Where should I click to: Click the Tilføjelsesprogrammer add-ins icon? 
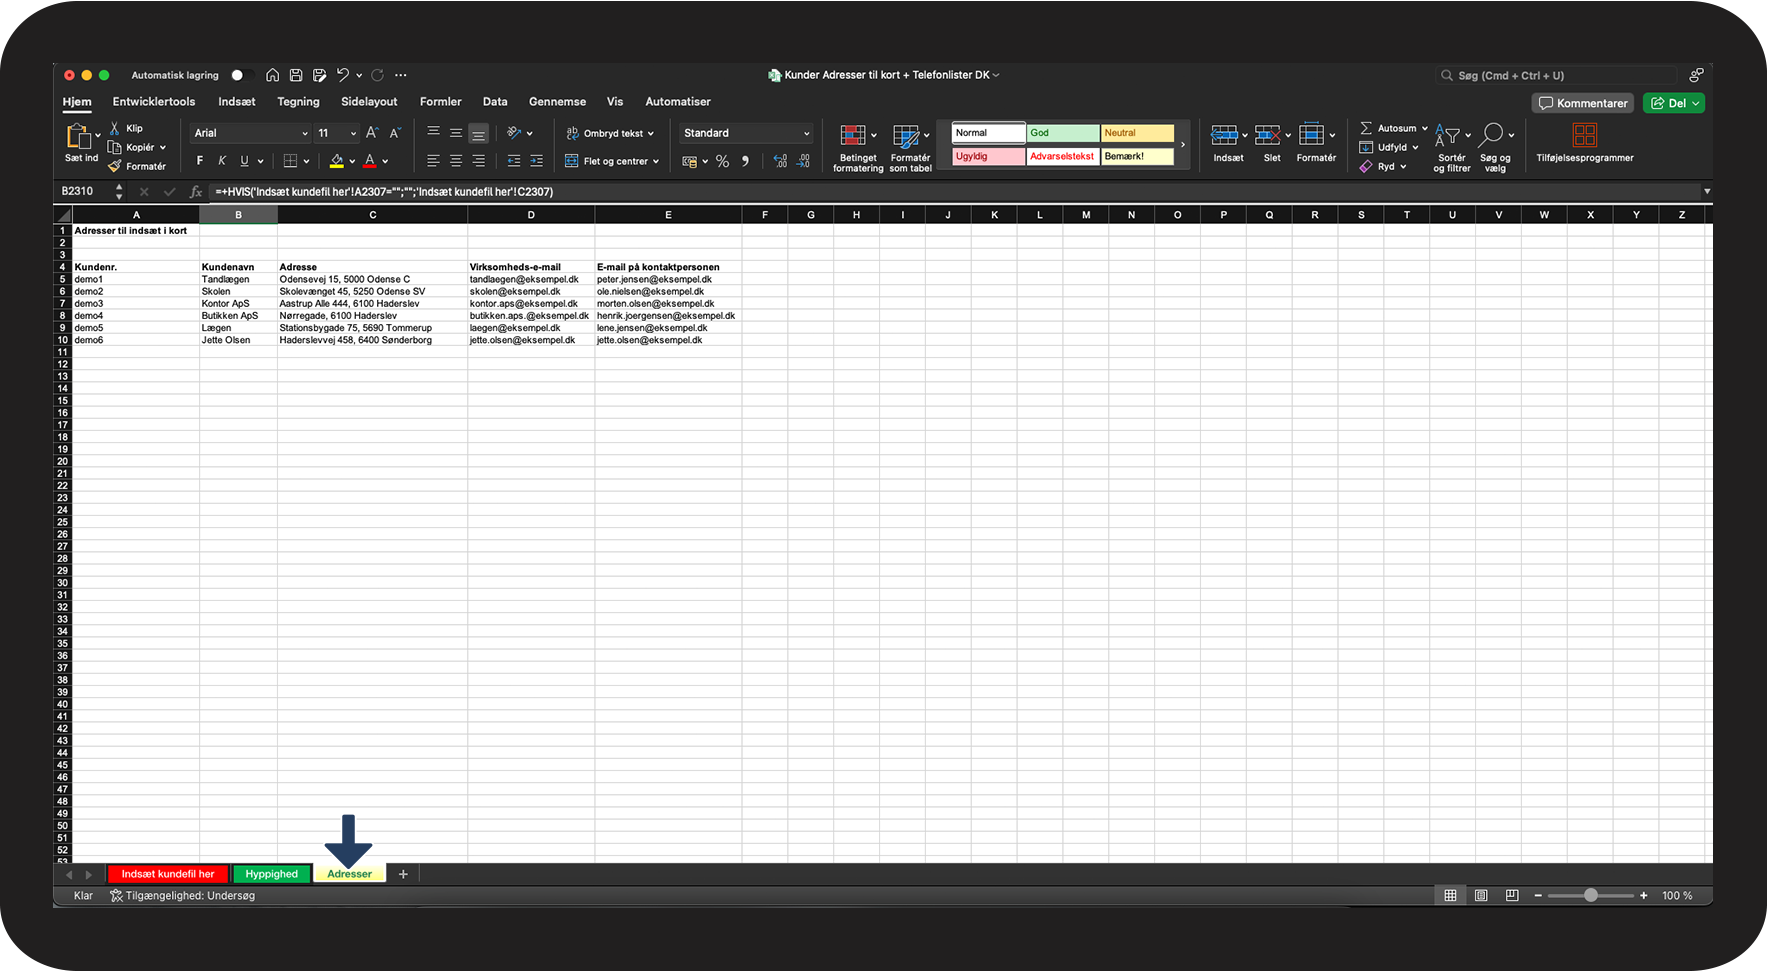click(x=1584, y=136)
